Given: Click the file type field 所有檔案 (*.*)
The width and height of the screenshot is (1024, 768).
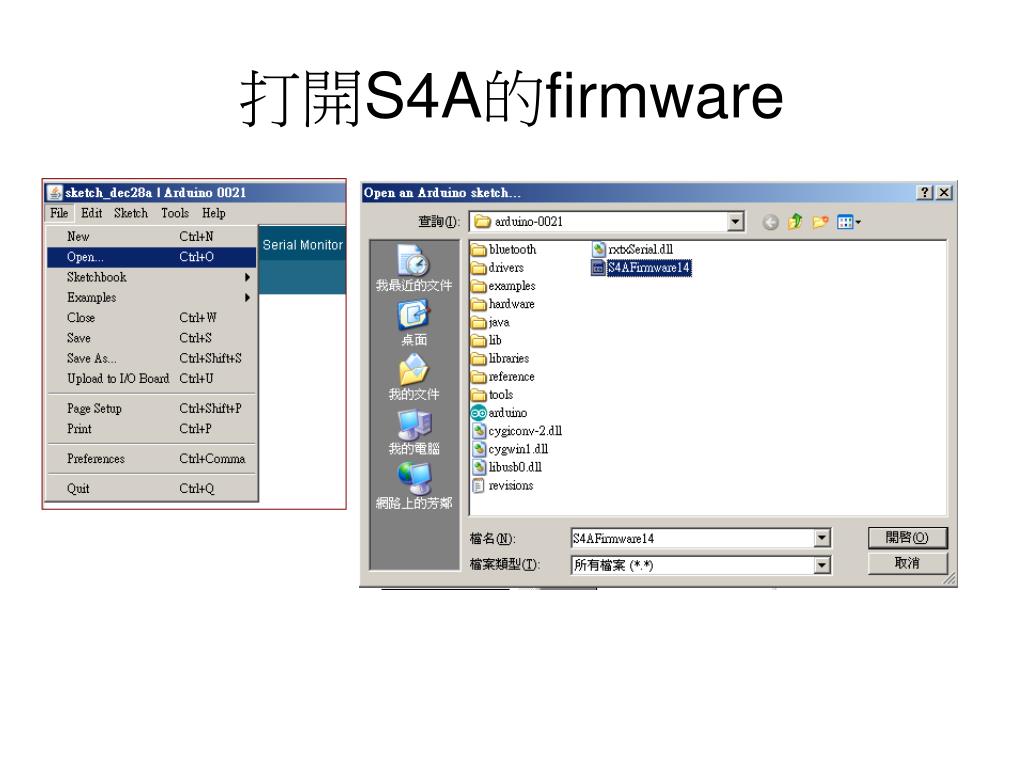Looking at the screenshot, I should pos(692,565).
